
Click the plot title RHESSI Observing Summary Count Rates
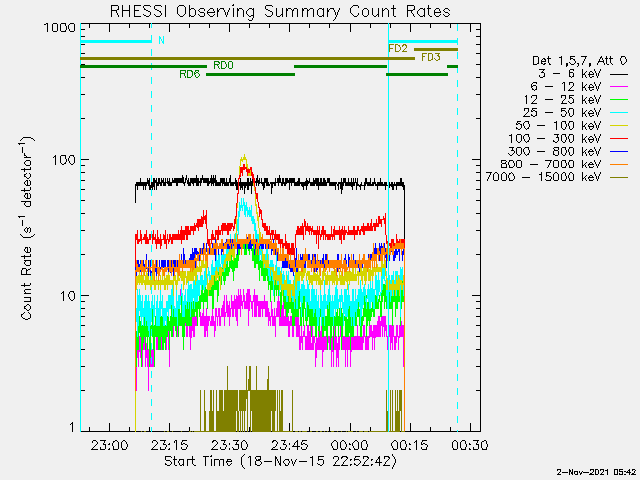click(x=279, y=11)
